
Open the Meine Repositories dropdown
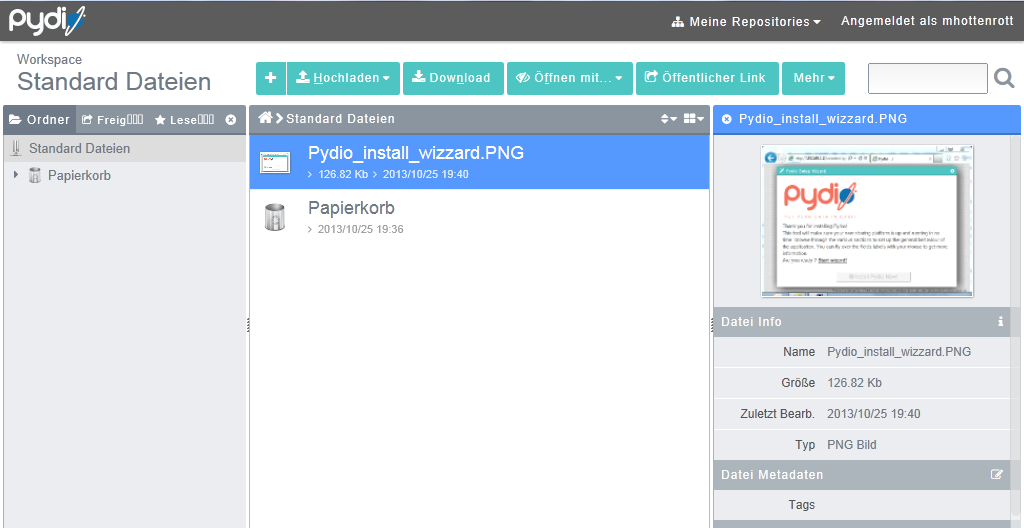746,22
